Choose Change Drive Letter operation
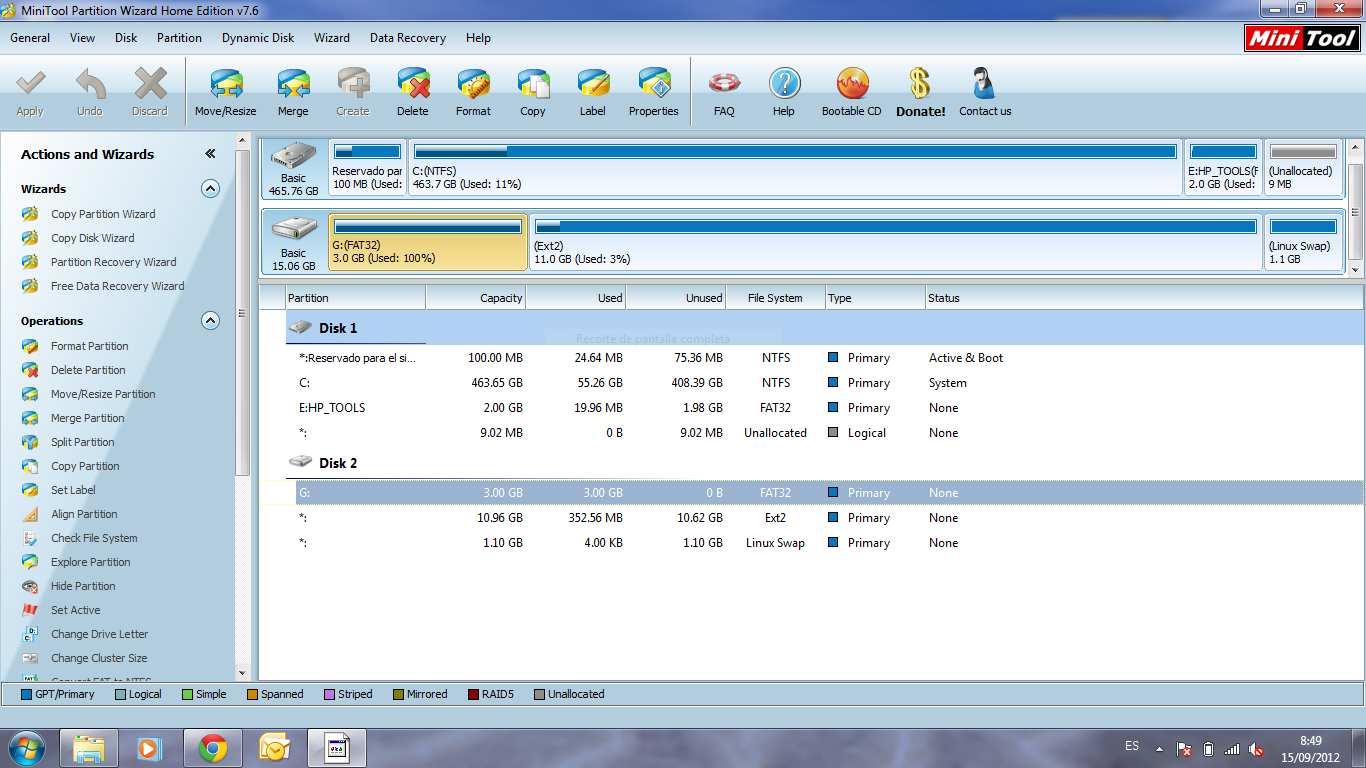Viewport: 1366px width, 768px height. coord(99,634)
